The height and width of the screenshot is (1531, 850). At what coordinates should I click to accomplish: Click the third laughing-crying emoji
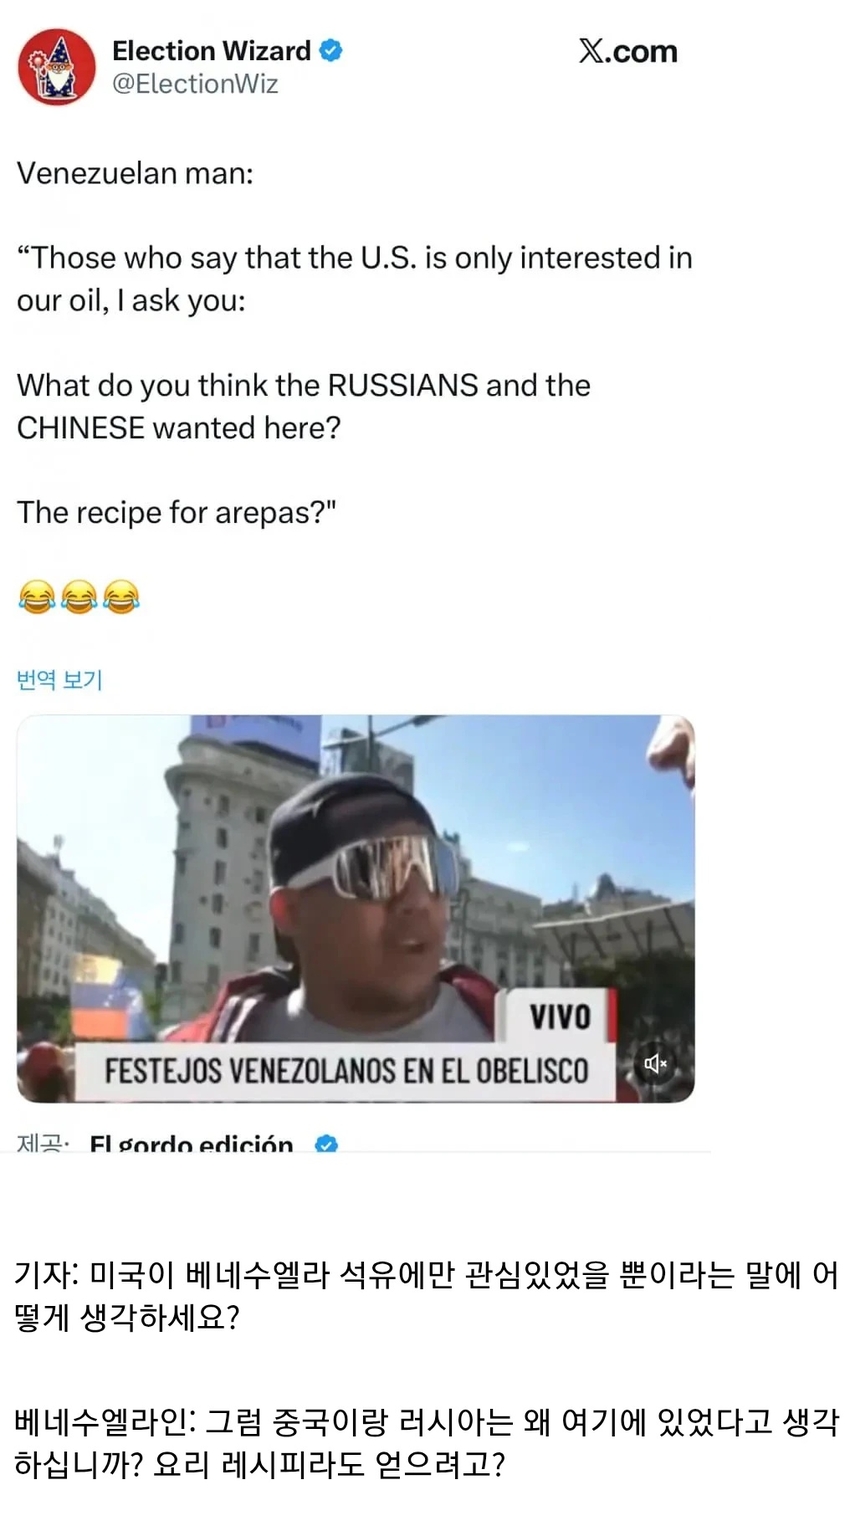121,597
